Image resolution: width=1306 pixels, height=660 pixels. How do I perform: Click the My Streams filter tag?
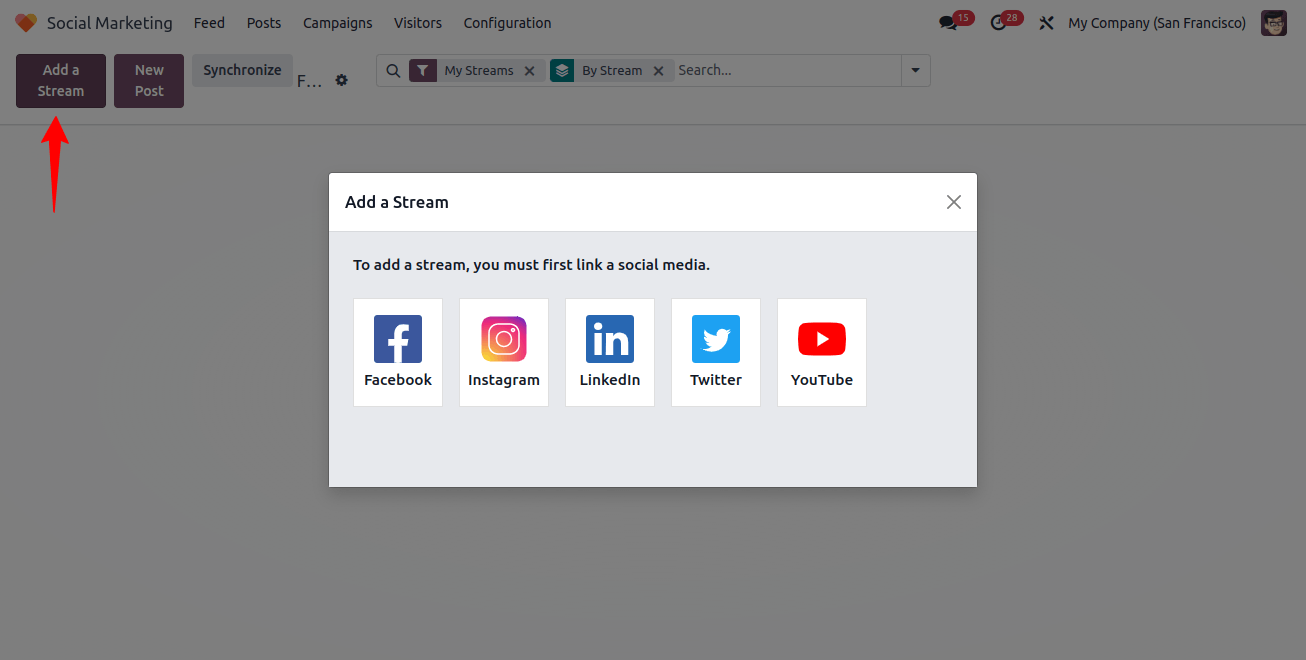pyautogui.click(x=479, y=71)
